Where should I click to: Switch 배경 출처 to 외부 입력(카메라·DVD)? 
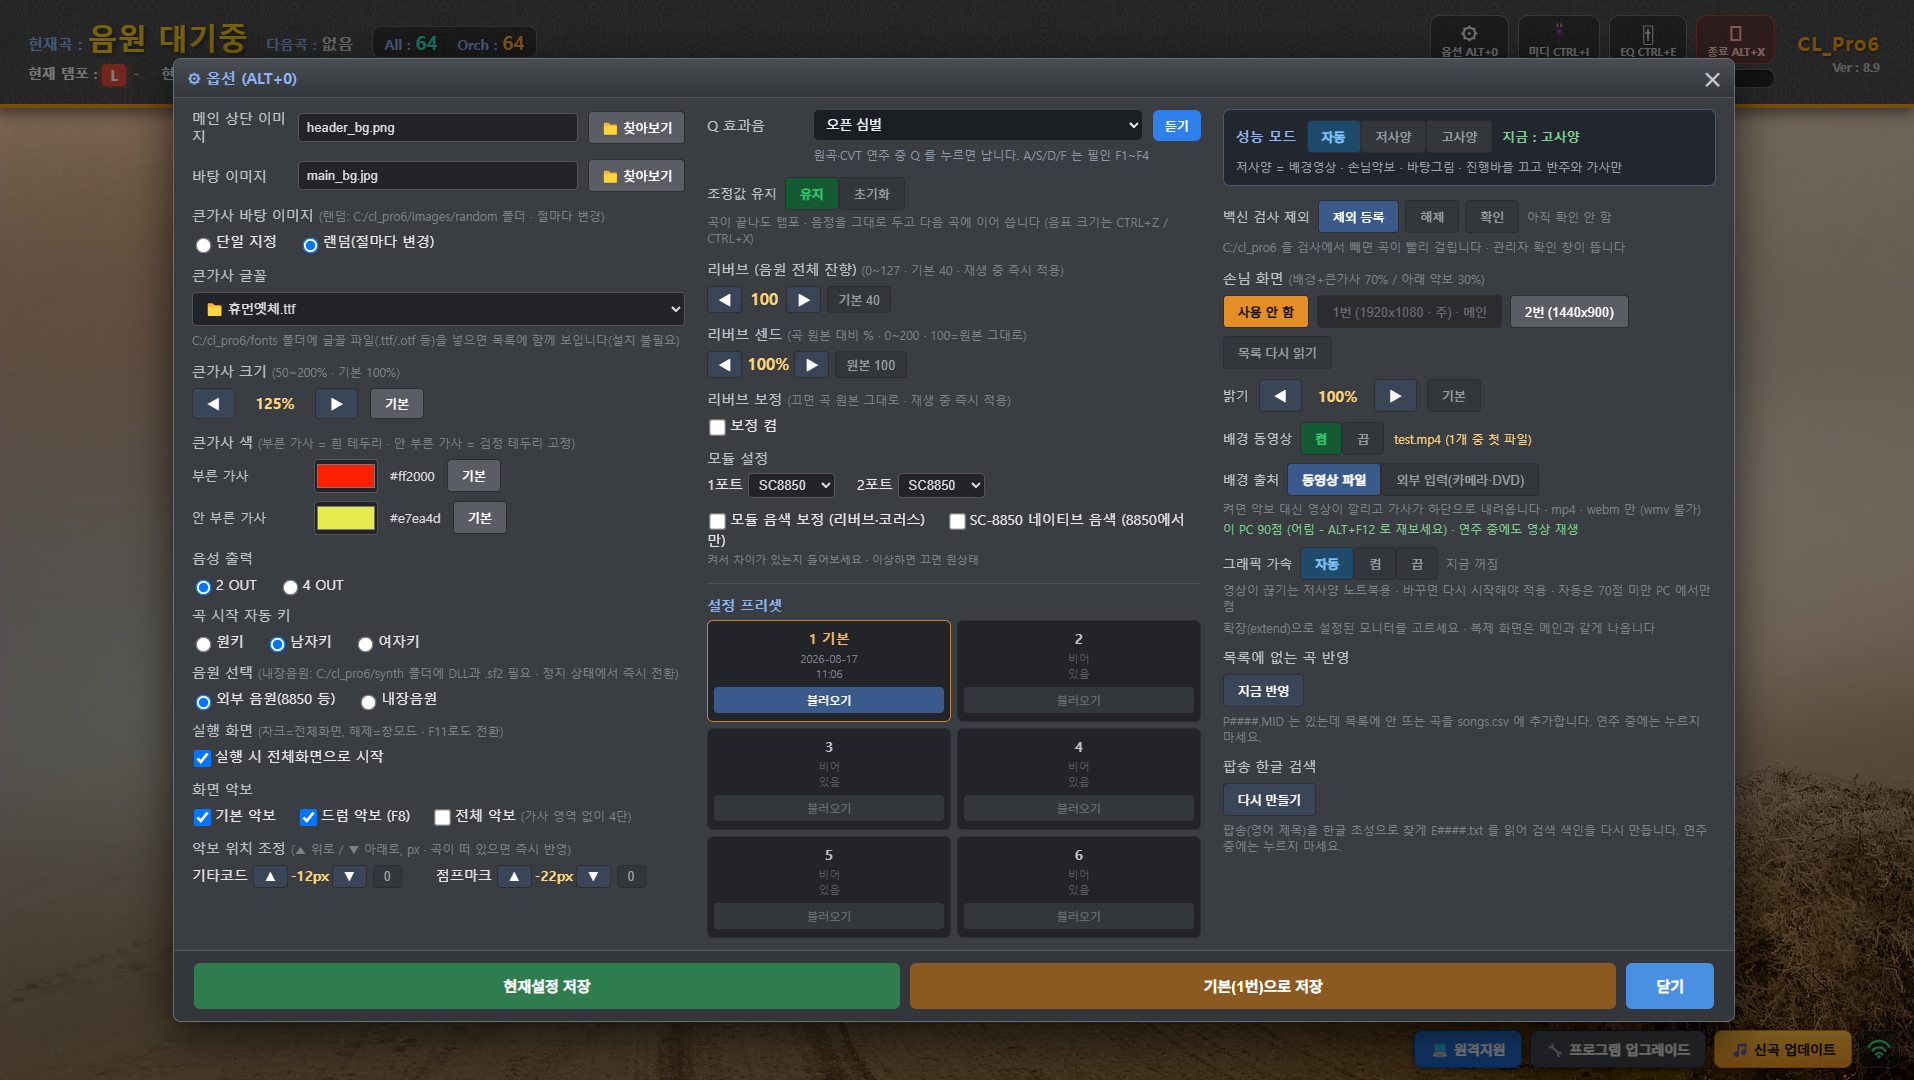pyautogui.click(x=1459, y=480)
